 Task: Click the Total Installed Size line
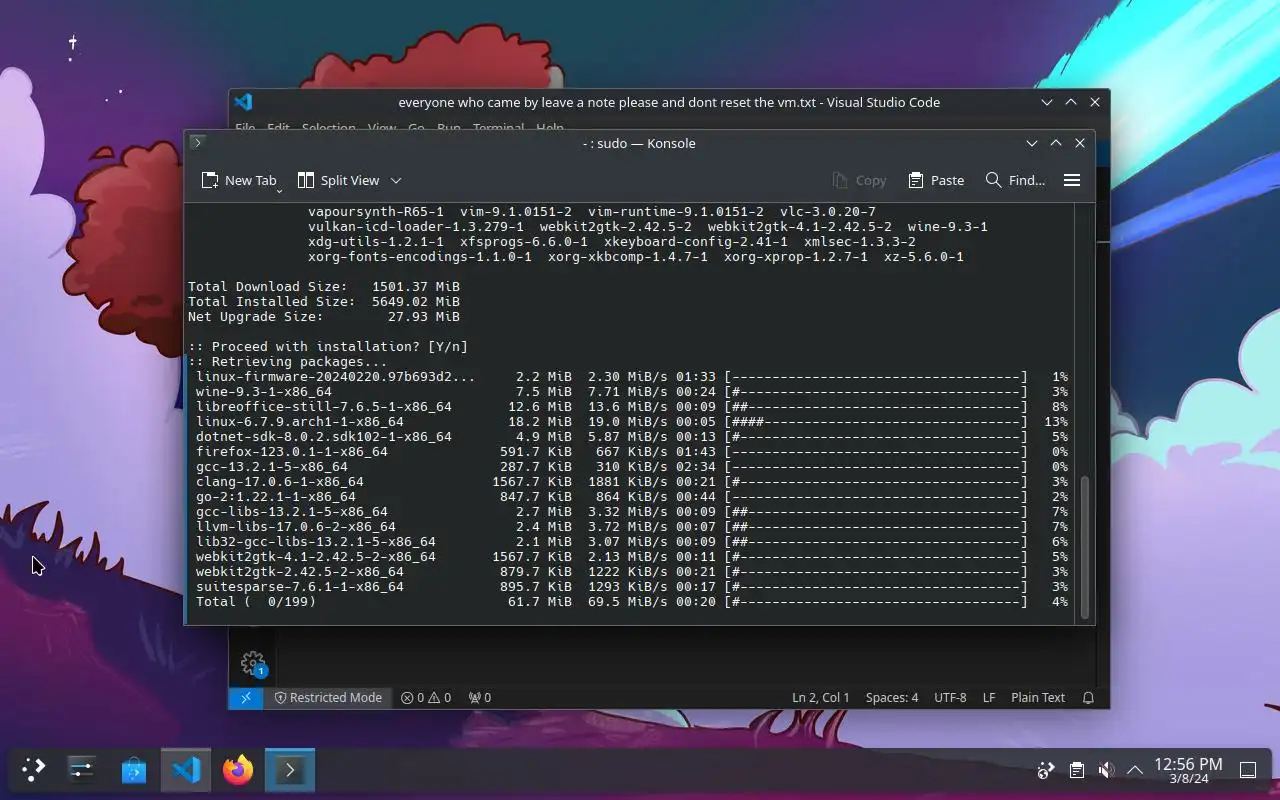pyautogui.click(x=324, y=302)
